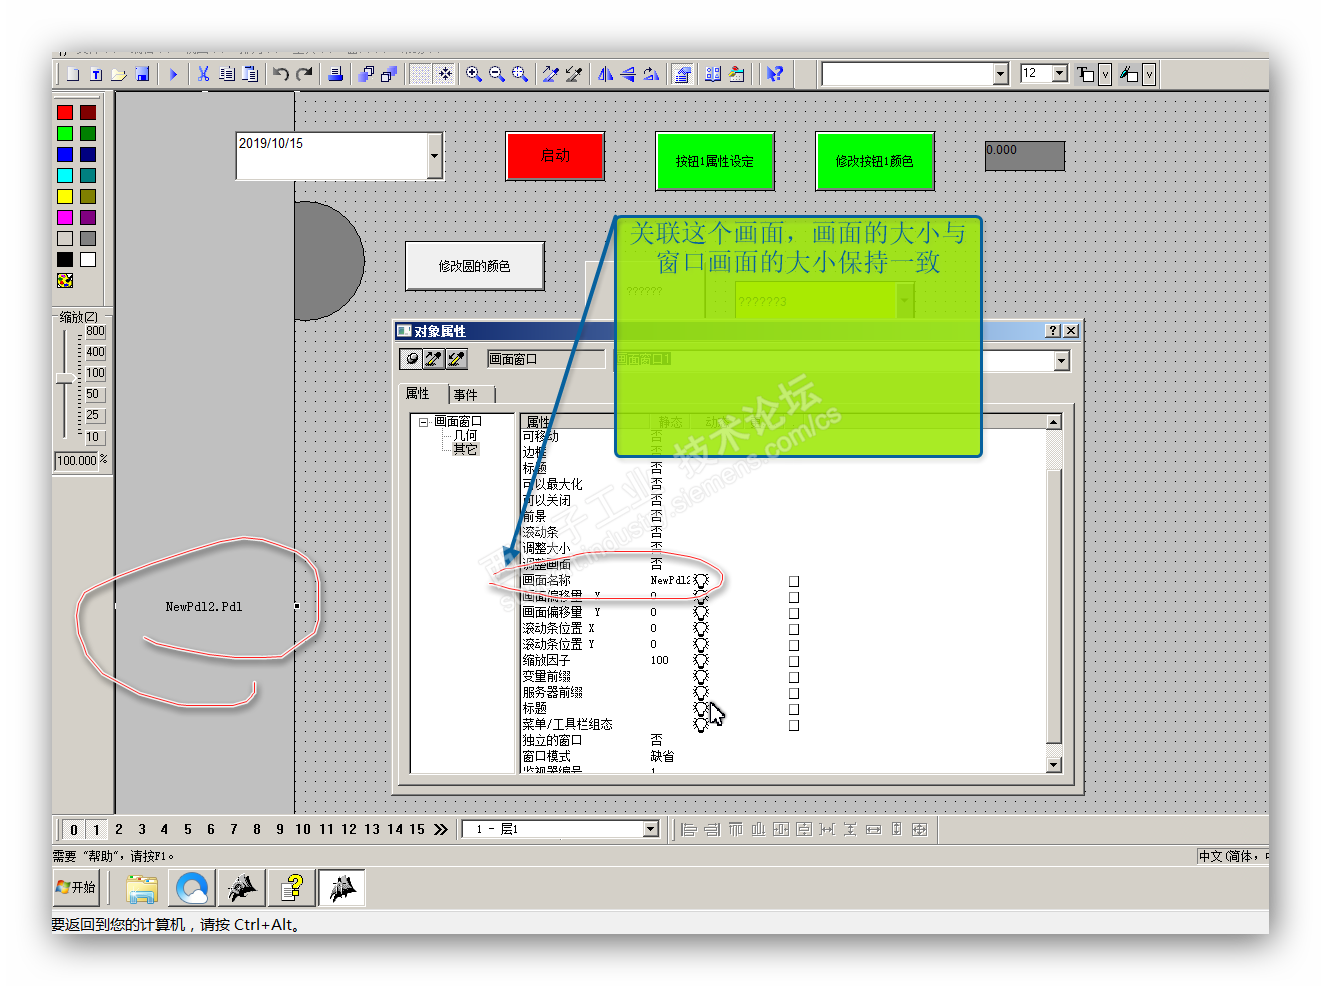
Task: Open the 1 - 层1 layer dropdown
Action: (x=651, y=829)
